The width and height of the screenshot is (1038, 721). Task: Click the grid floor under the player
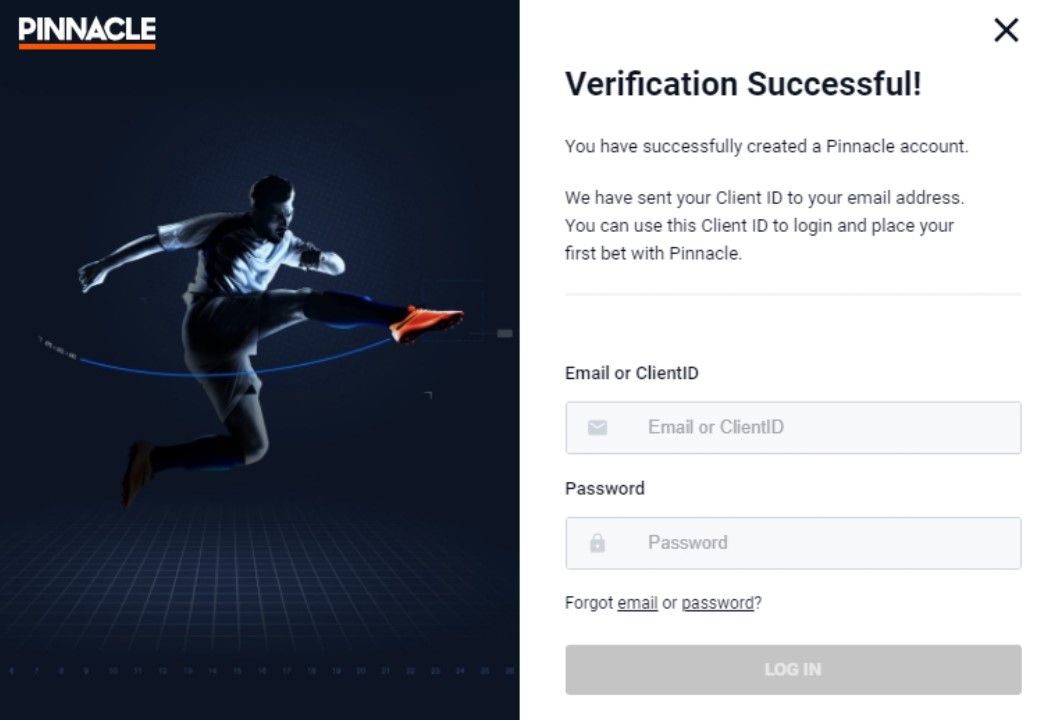(x=260, y=590)
